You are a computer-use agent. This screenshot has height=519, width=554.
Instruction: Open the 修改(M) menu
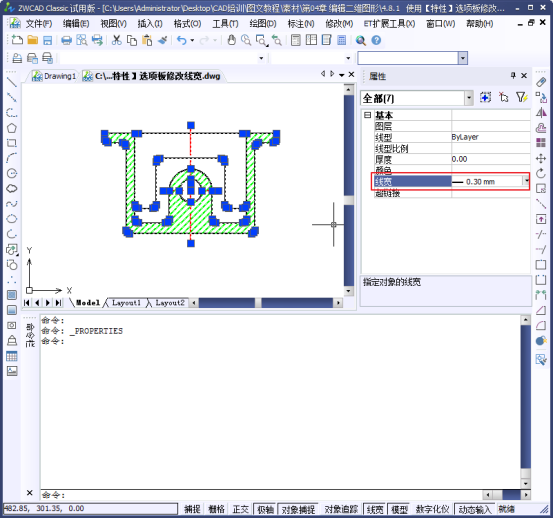click(339, 24)
